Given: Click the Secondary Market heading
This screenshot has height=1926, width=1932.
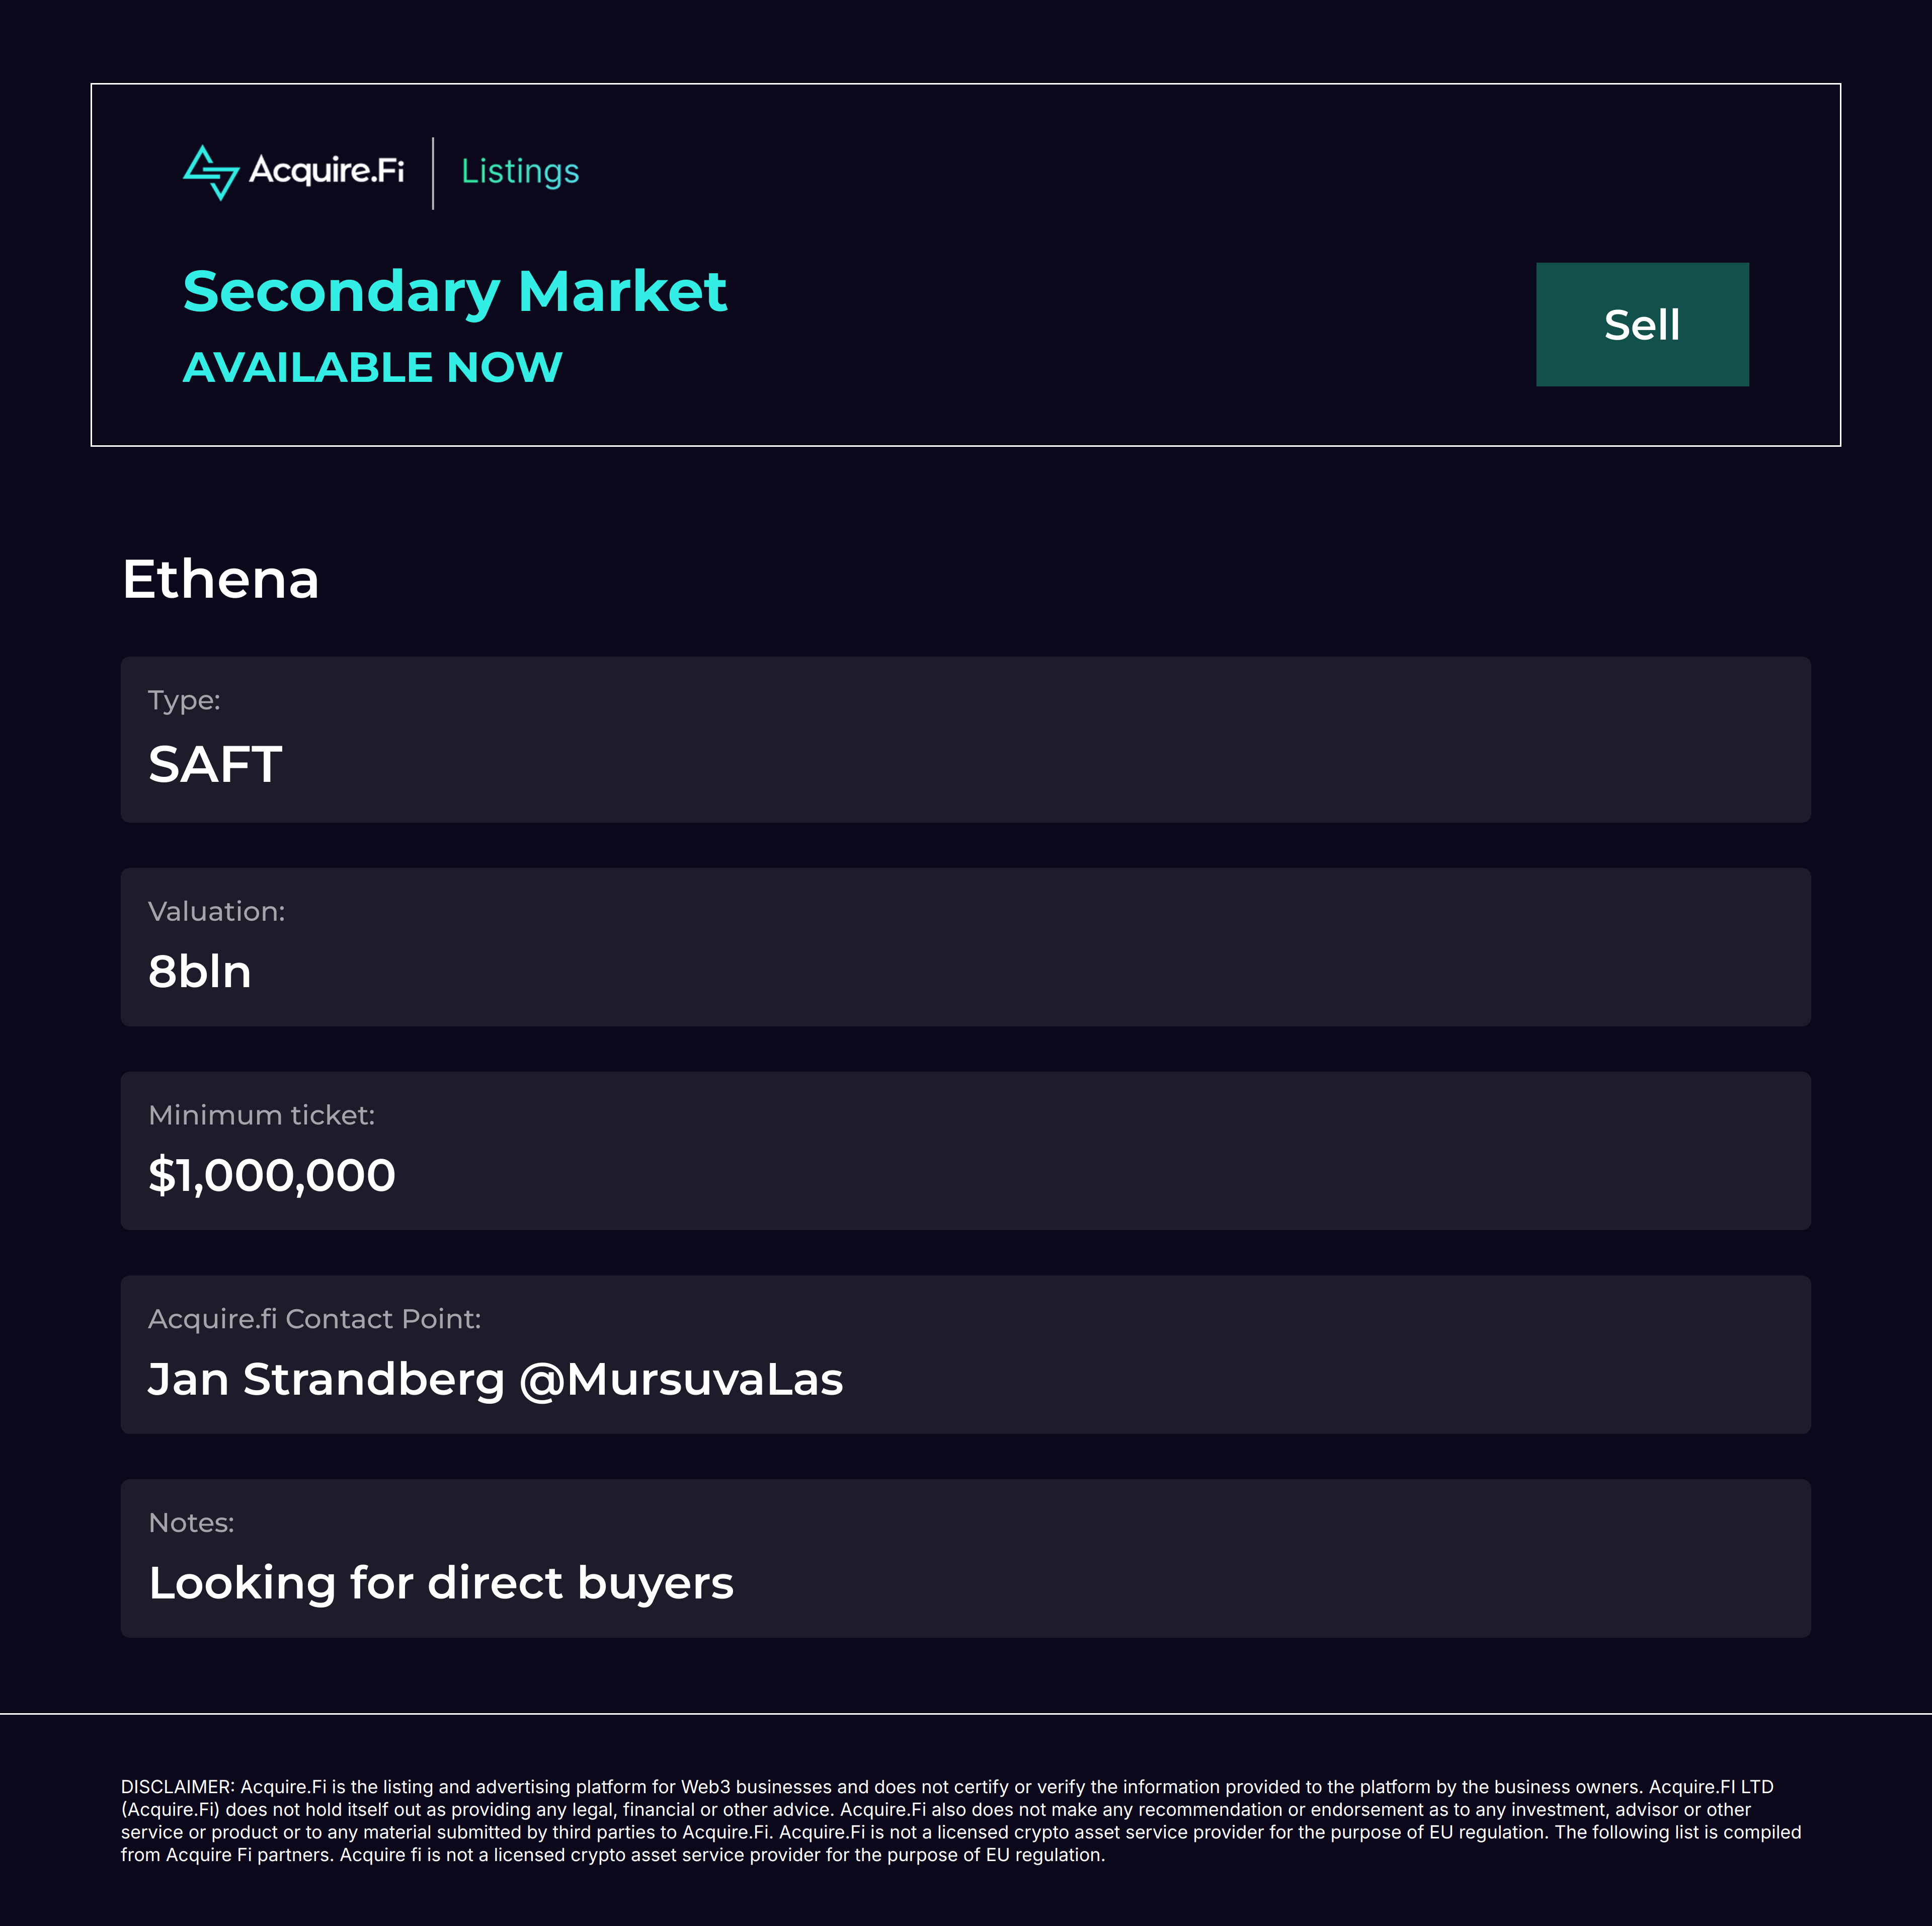Looking at the screenshot, I should 454,292.
